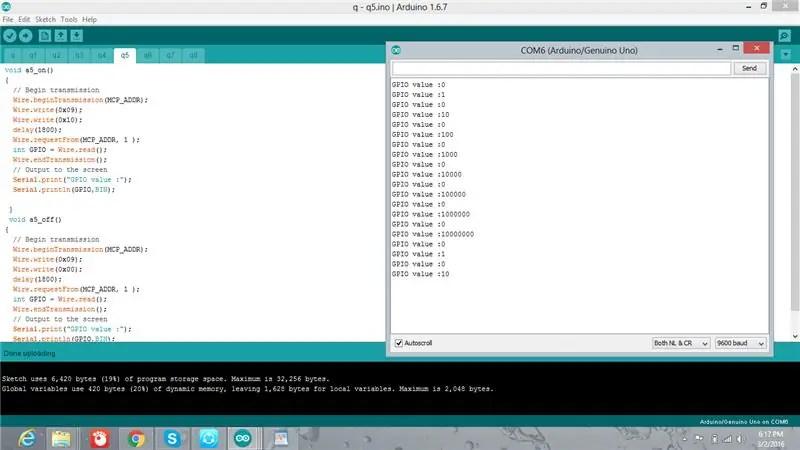Open the tab options dropdown arrow
The image size is (800, 450).
[x=786, y=55]
